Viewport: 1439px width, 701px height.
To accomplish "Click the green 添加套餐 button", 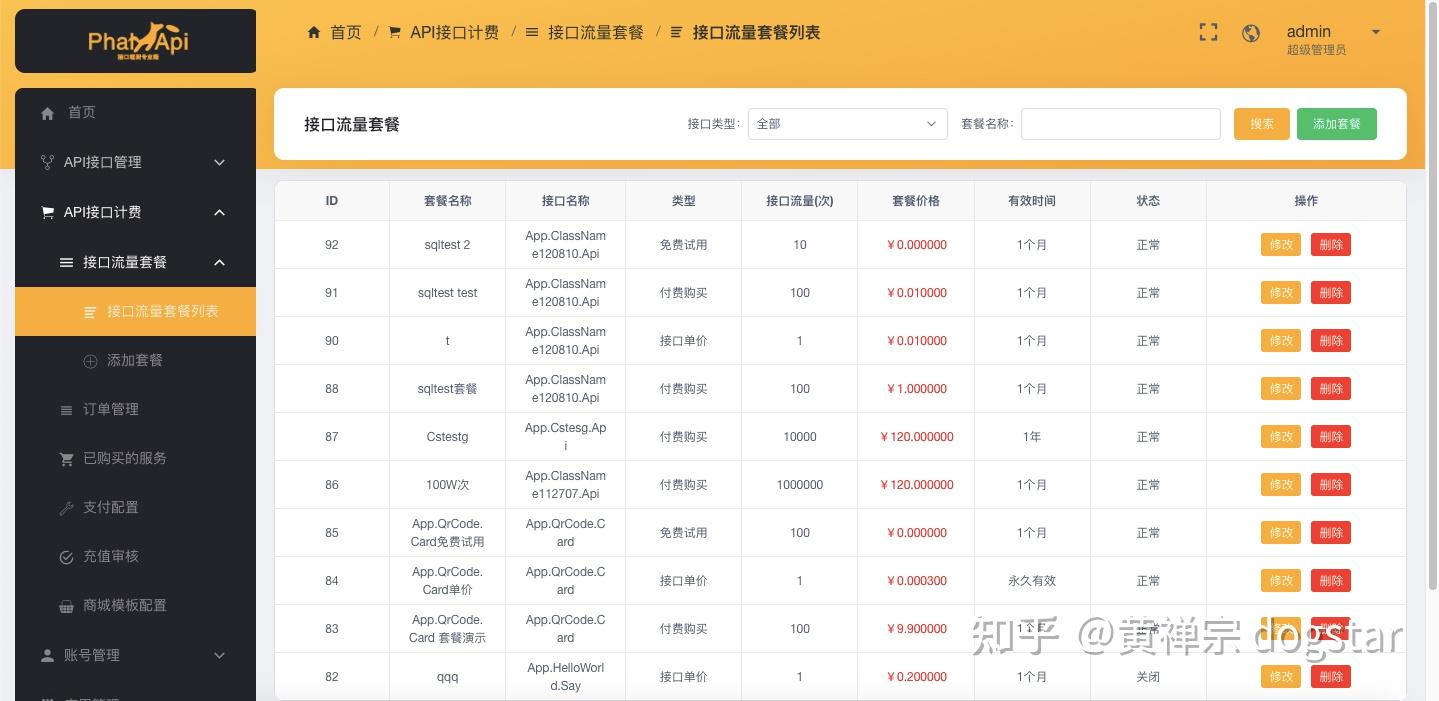I will (x=1336, y=123).
